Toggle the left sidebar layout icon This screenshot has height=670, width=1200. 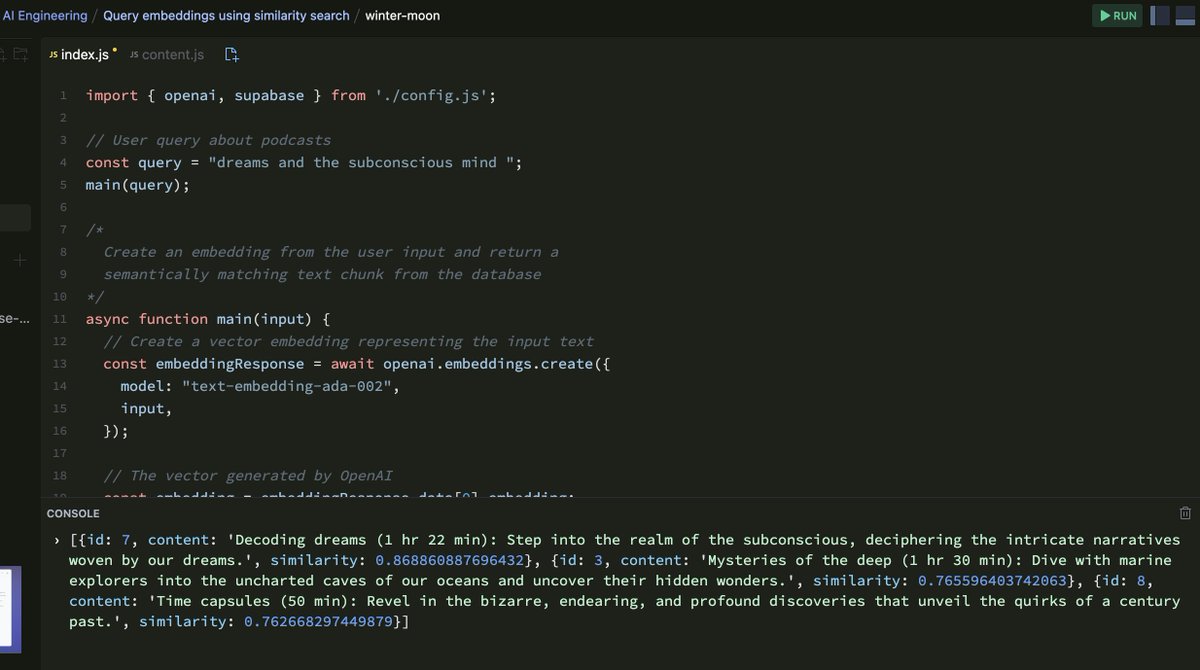(x=1159, y=16)
